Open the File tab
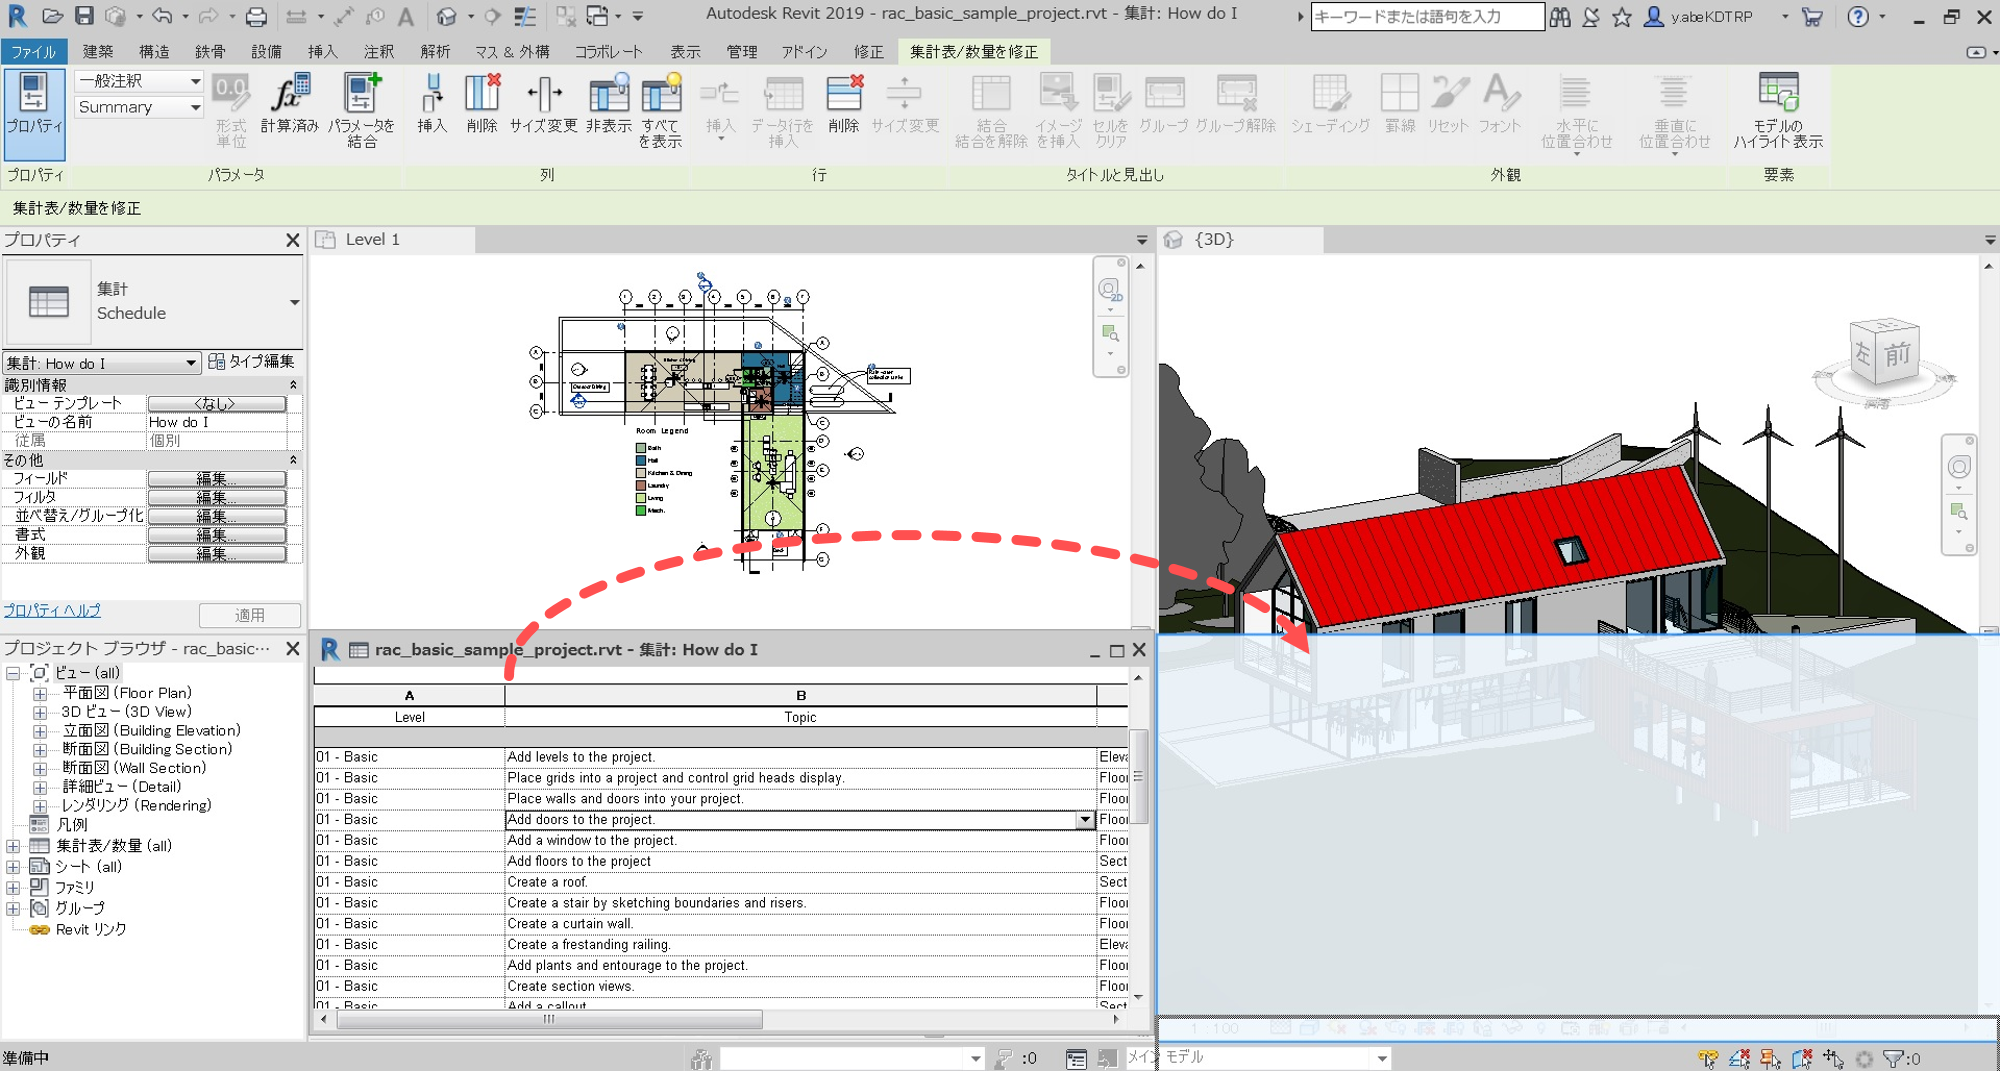This screenshot has width=2000, height=1071. point(34,51)
